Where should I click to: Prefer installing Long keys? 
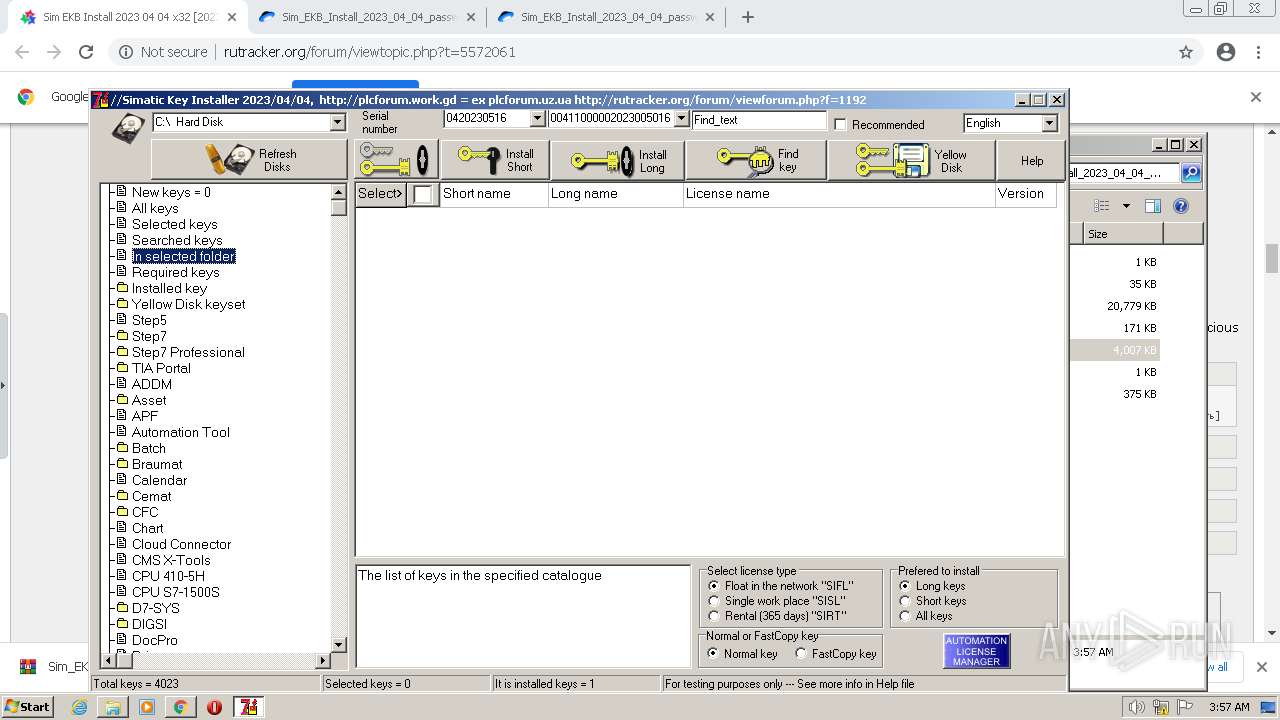click(905, 586)
